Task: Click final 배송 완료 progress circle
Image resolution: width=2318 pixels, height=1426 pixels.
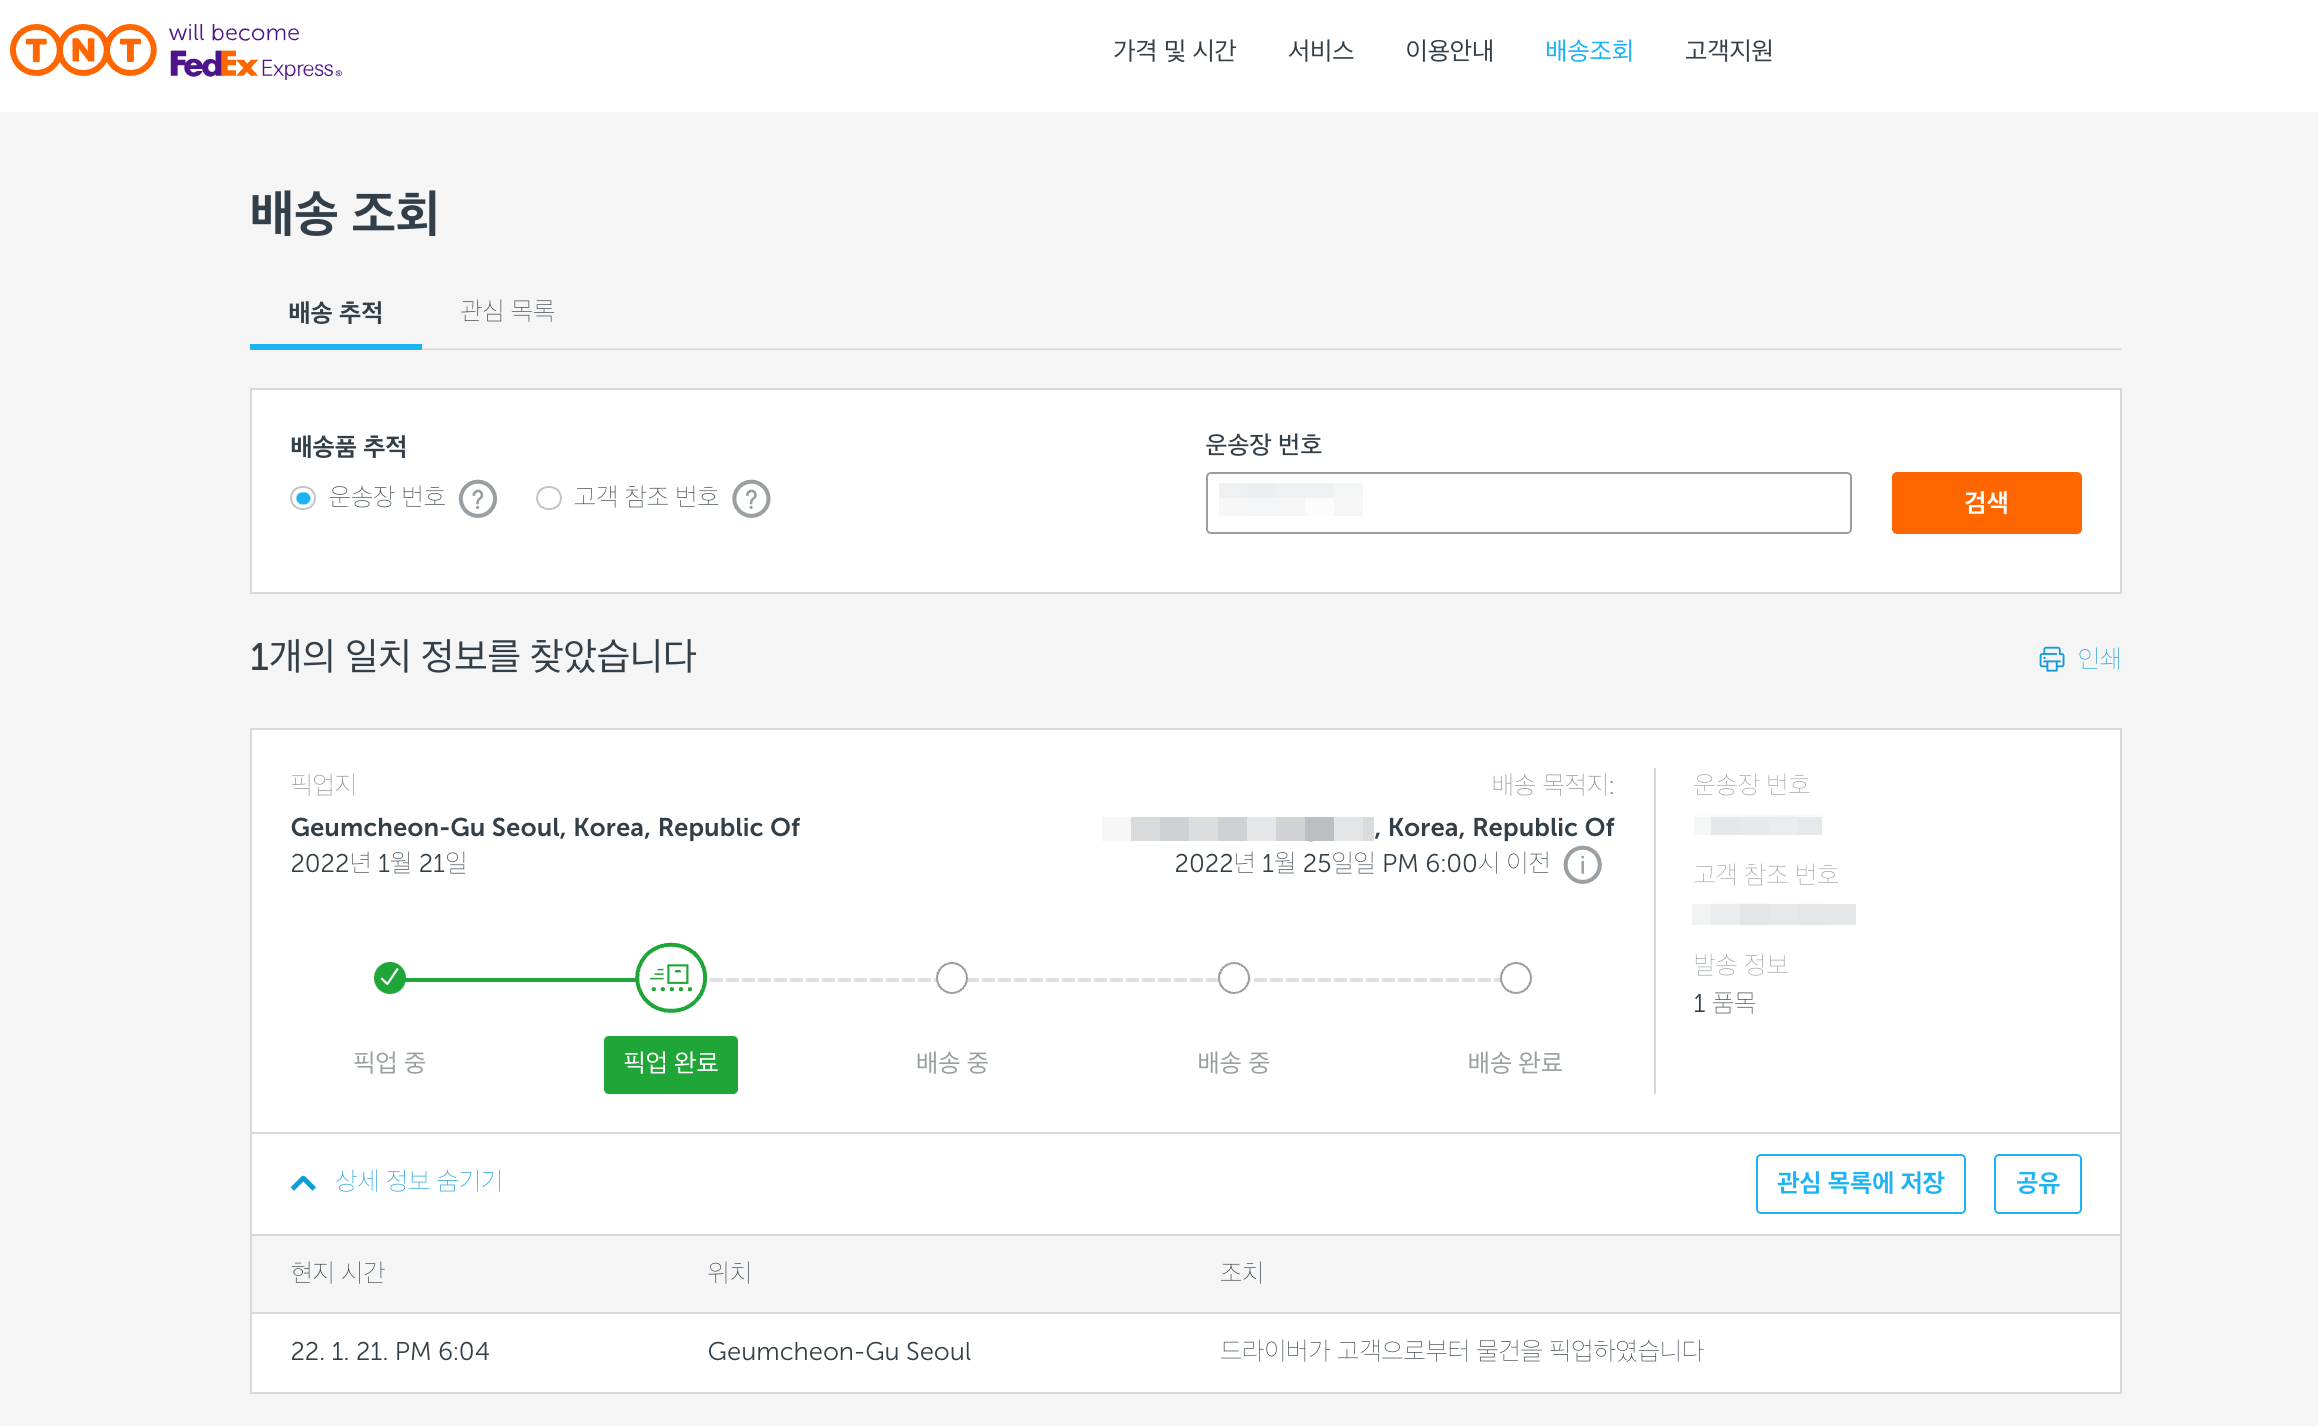Action: coord(1515,978)
